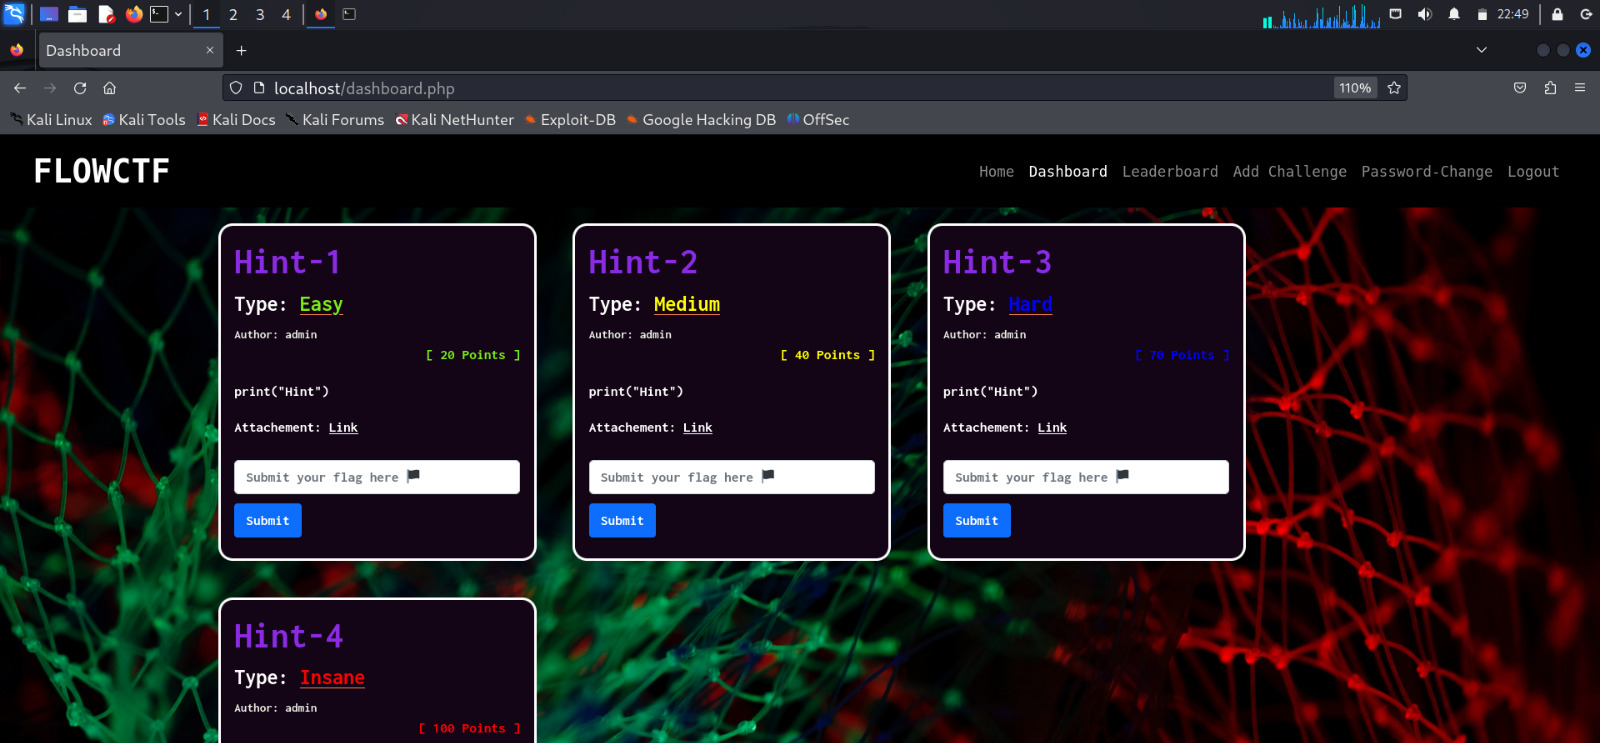This screenshot has width=1600, height=743.
Task: Save page to Pocket icon
Action: [x=1520, y=88]
